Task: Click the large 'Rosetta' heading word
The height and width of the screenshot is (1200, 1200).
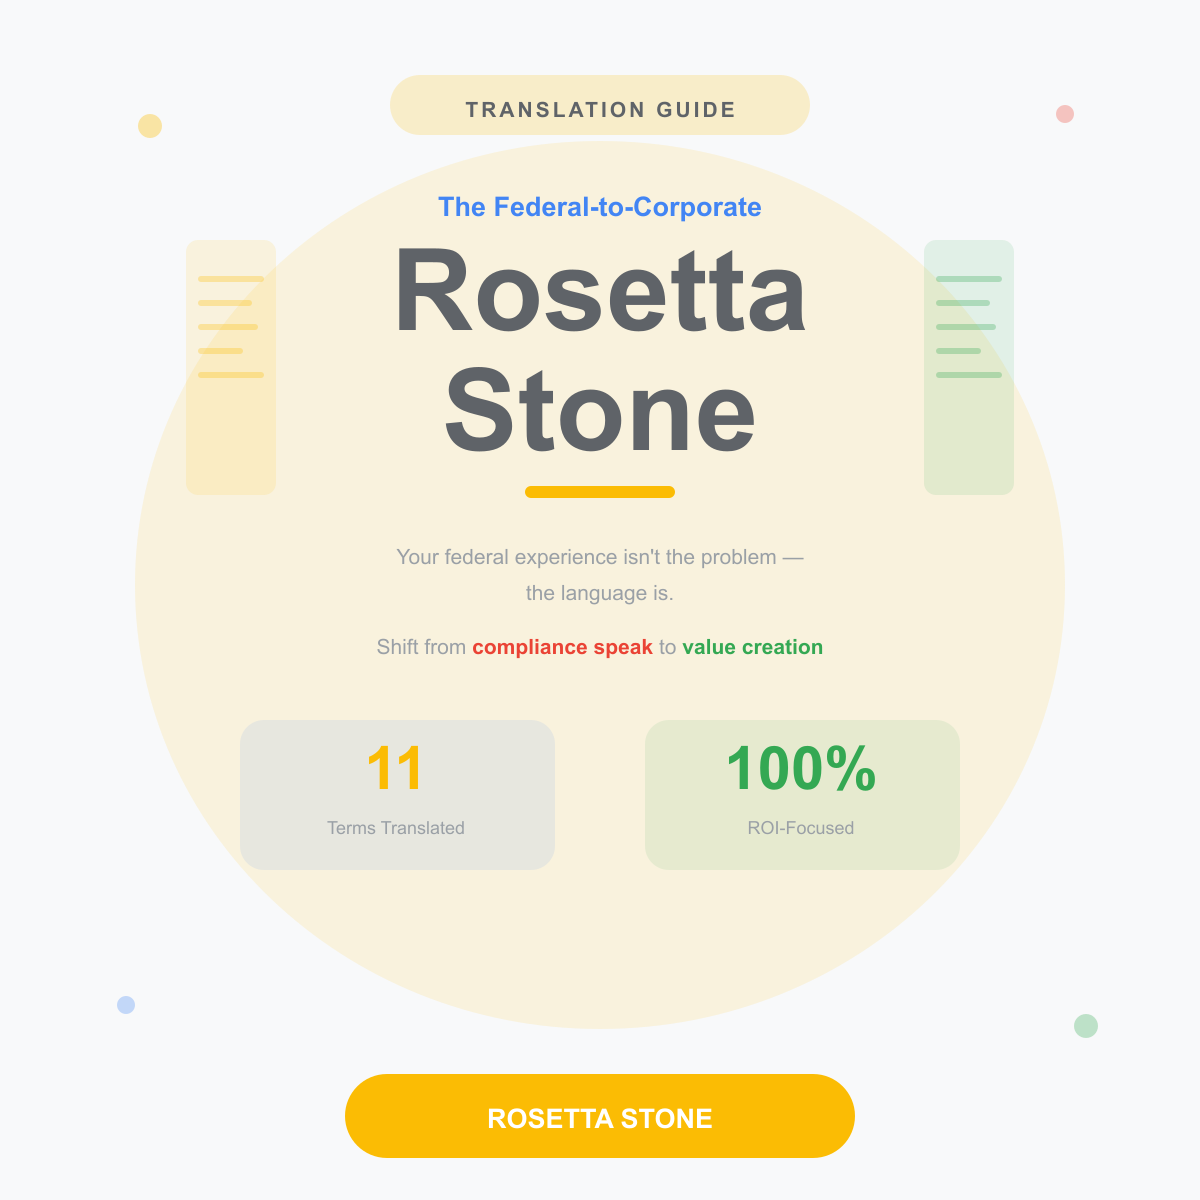Action: click(x=600, y=291)
